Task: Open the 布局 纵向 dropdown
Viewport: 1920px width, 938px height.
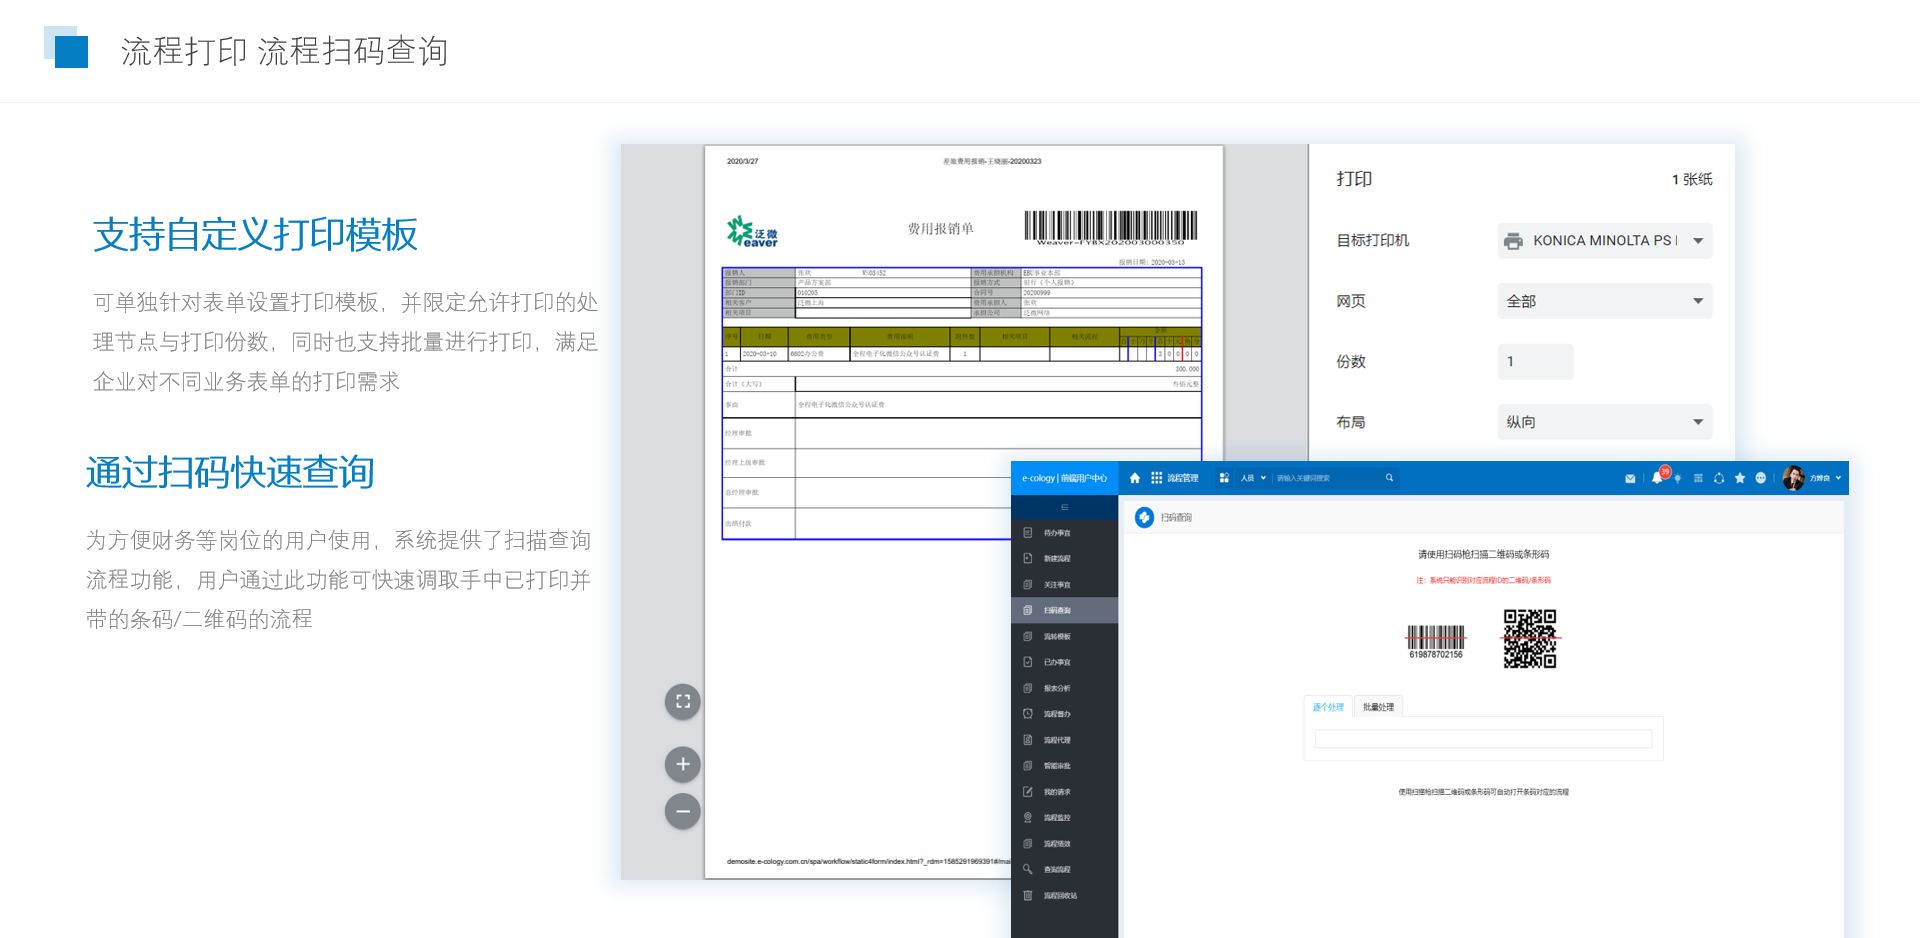Action: pyautogui.click(x=1604, y=422)
